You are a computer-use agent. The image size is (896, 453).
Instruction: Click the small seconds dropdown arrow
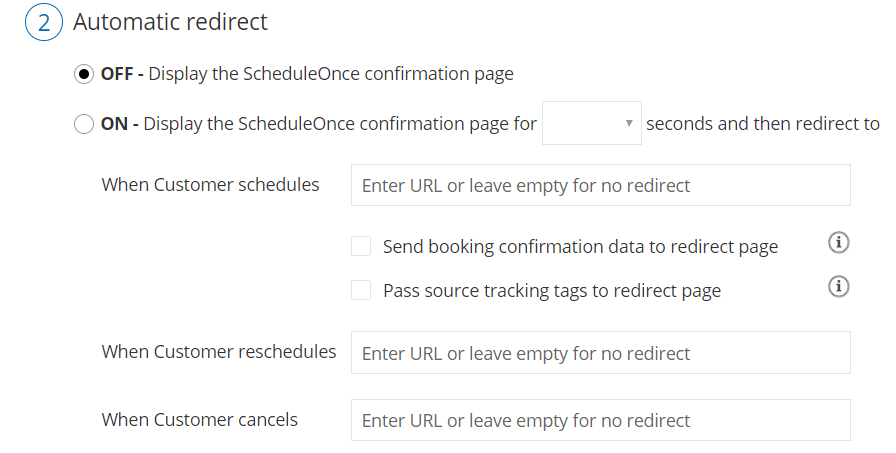coord(629,123)
